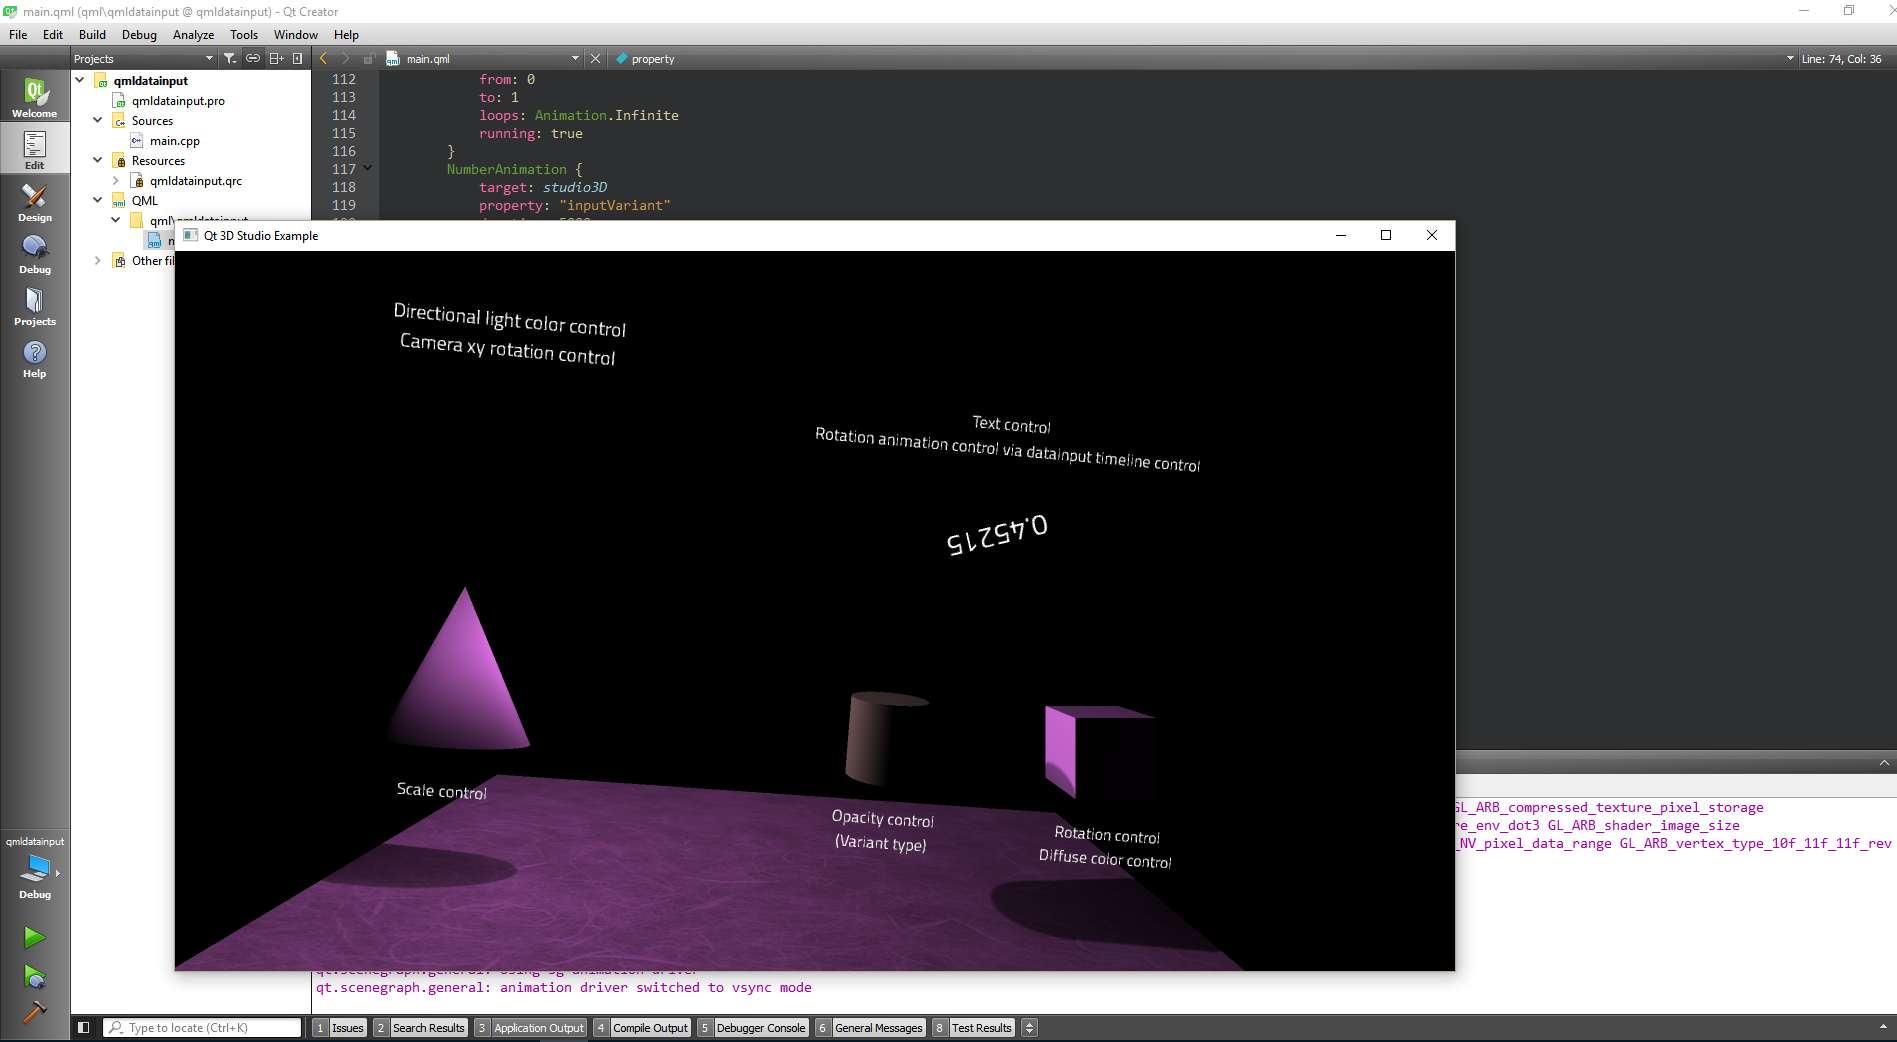Click the green Run button
Image resolution: width=1897 pixels, height=1042 pixels.
click(34, 937)
